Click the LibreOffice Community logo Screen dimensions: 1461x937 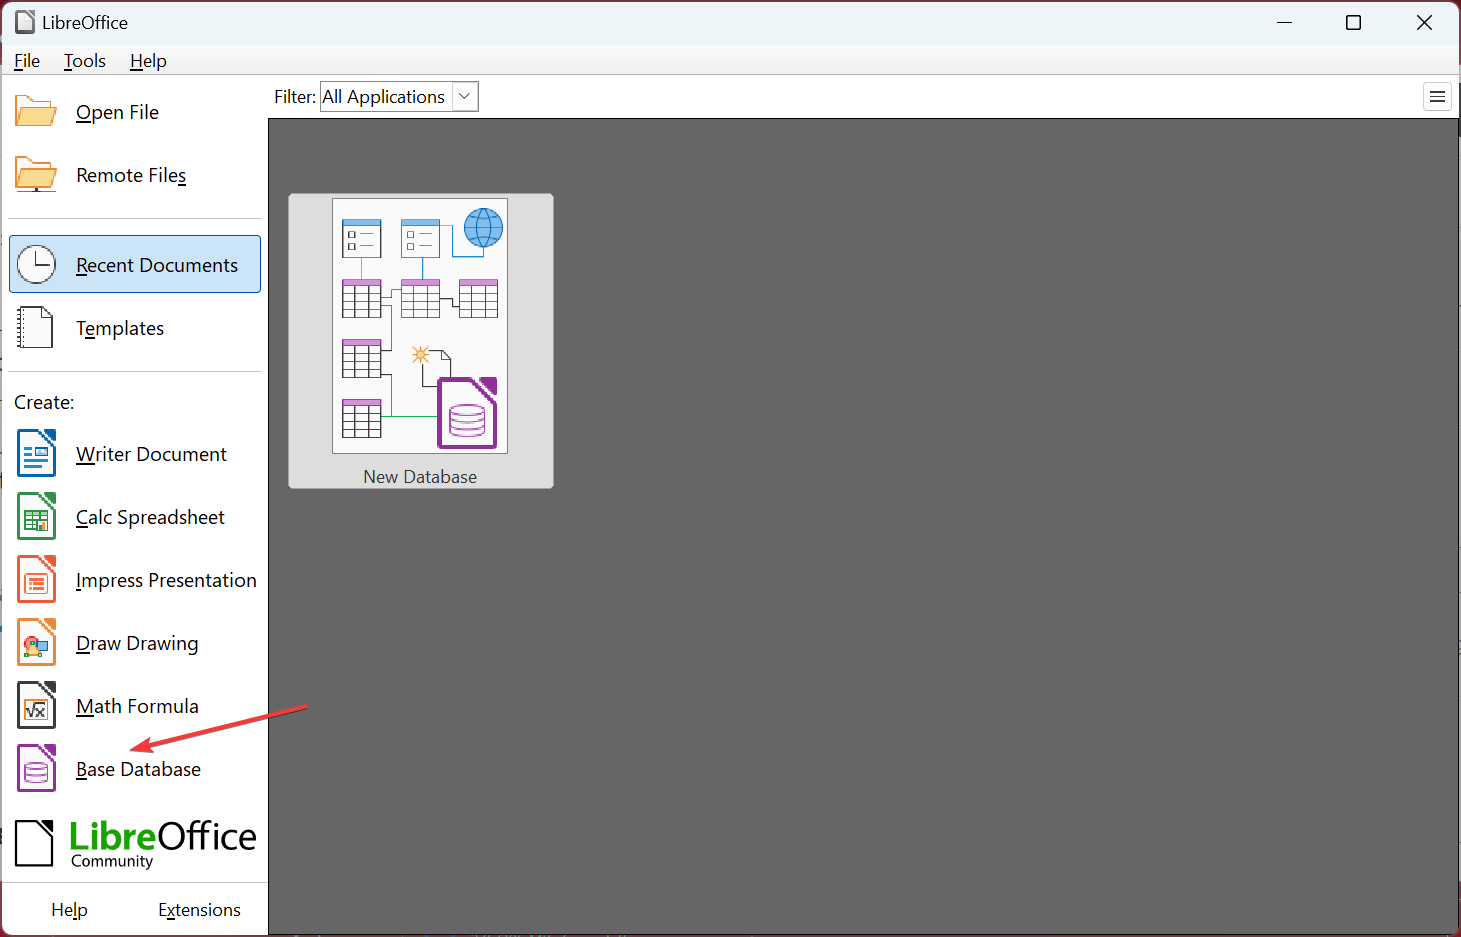[x=135, y=844]
